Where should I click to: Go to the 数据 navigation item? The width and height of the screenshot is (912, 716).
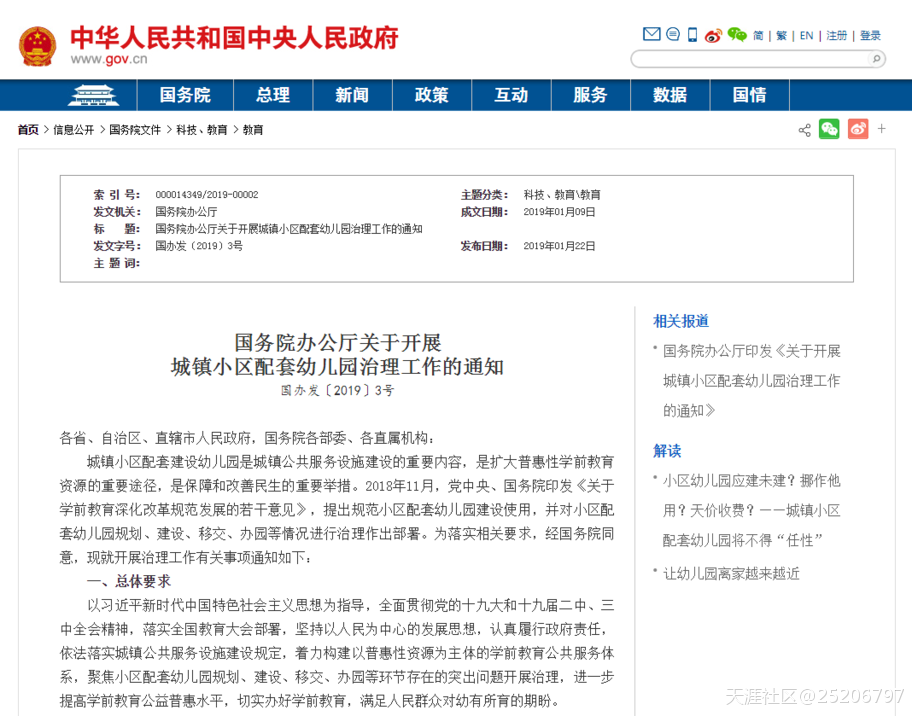tap(669, 95)
